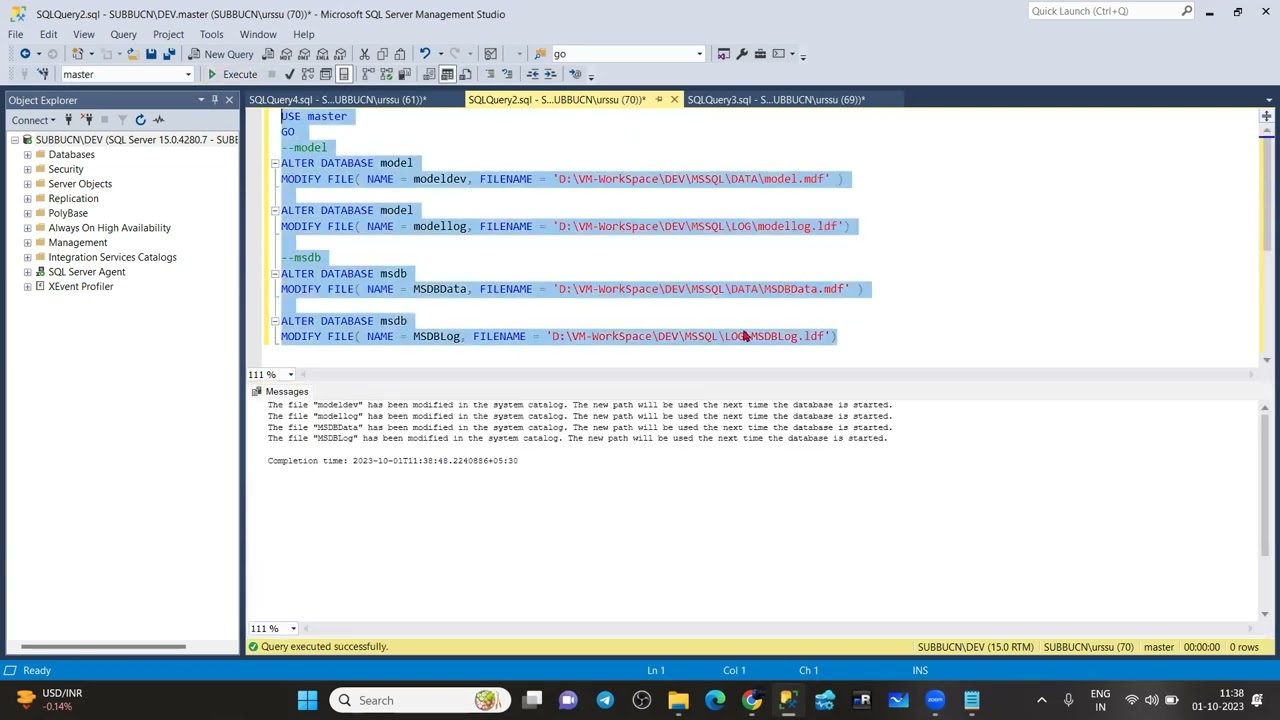Viewport: 1280px width, 720px height.
Task: Toggle Include Live Query Statistics
Action: (386, 74)
